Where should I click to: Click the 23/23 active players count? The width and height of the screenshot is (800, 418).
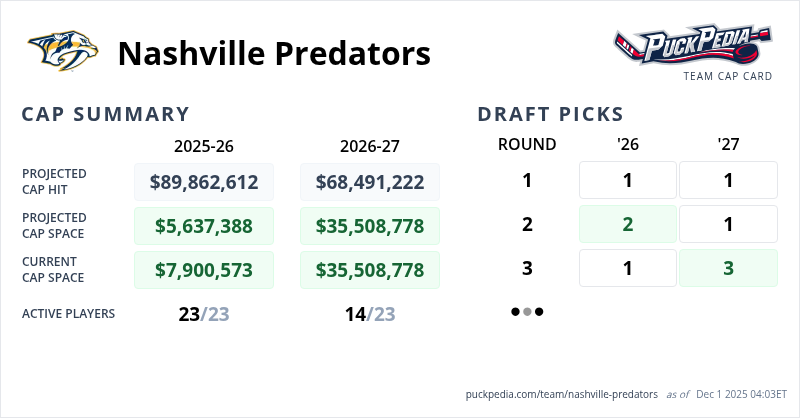point(204,314)
